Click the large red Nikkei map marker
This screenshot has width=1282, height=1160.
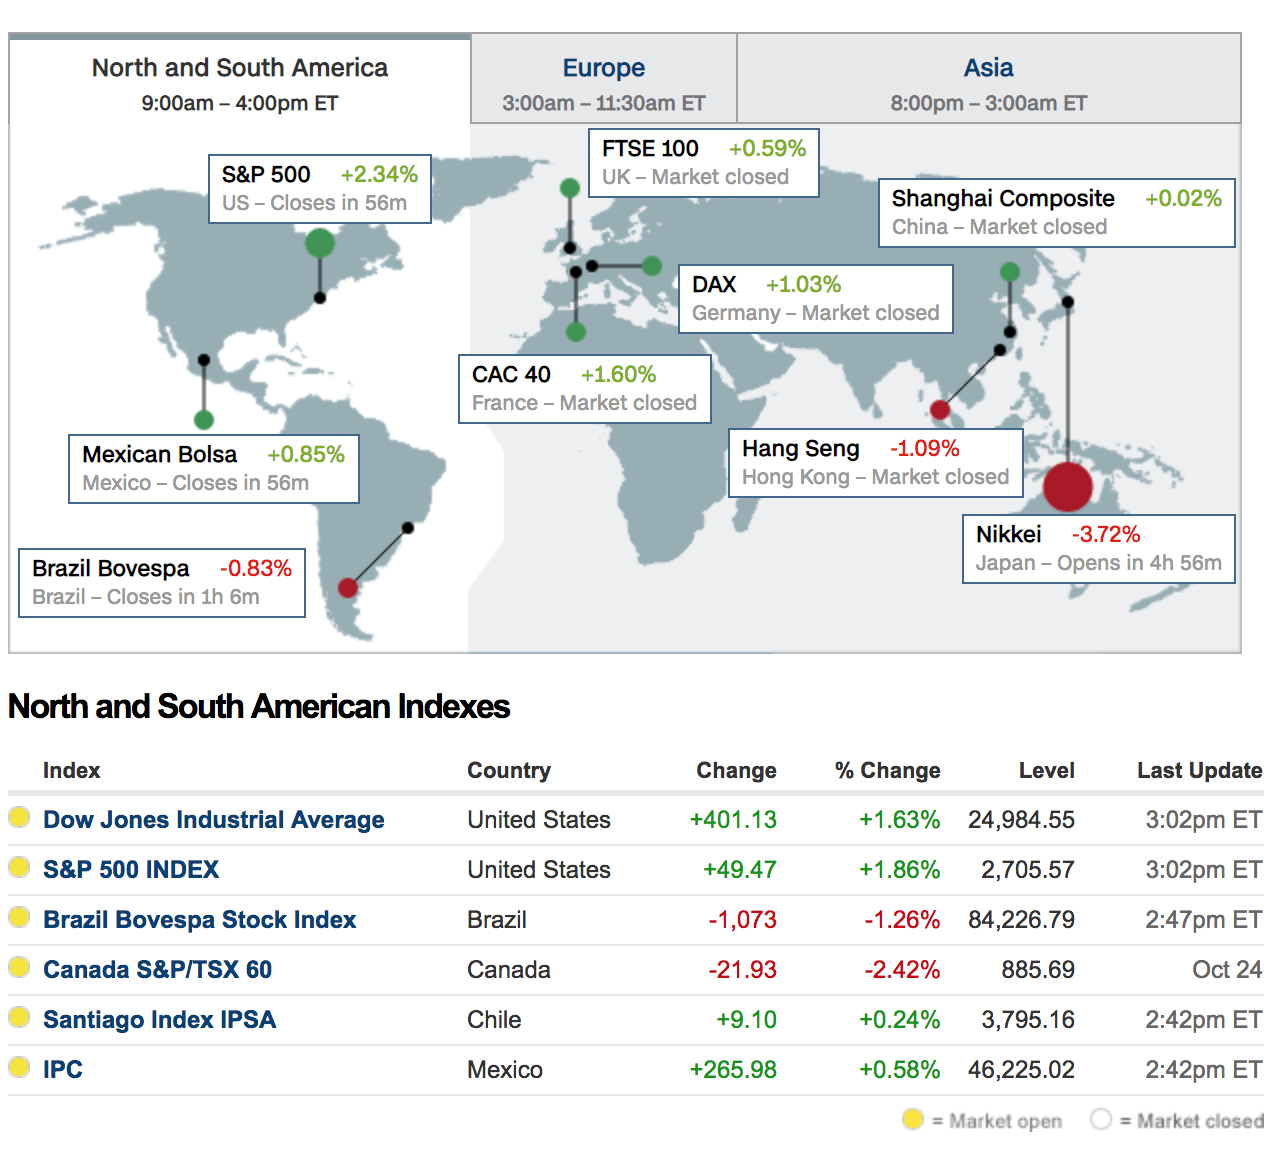tap(1068, 487)
